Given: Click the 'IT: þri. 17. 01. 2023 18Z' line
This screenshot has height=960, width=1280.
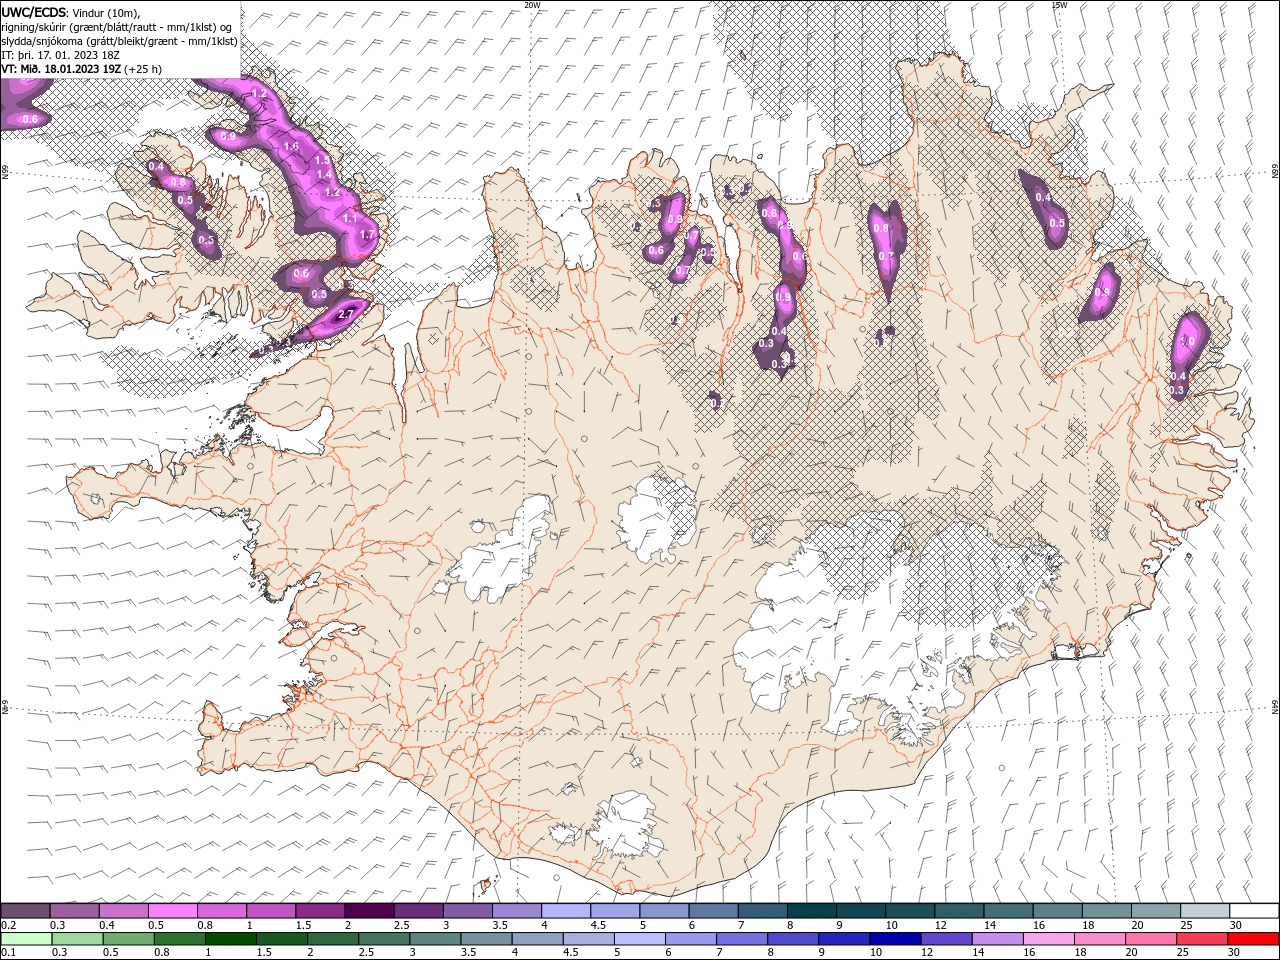Looking at the screenshot, I should point(62,55).
